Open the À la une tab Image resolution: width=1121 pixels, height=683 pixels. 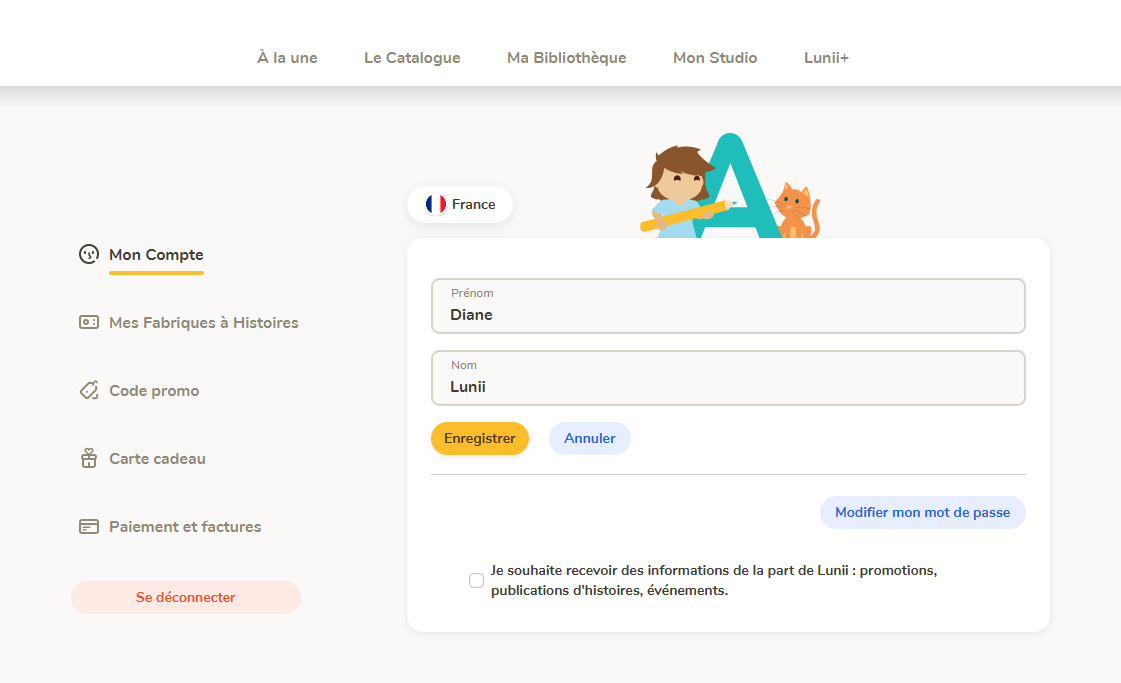pyautogui.click(x=287, y=58)
